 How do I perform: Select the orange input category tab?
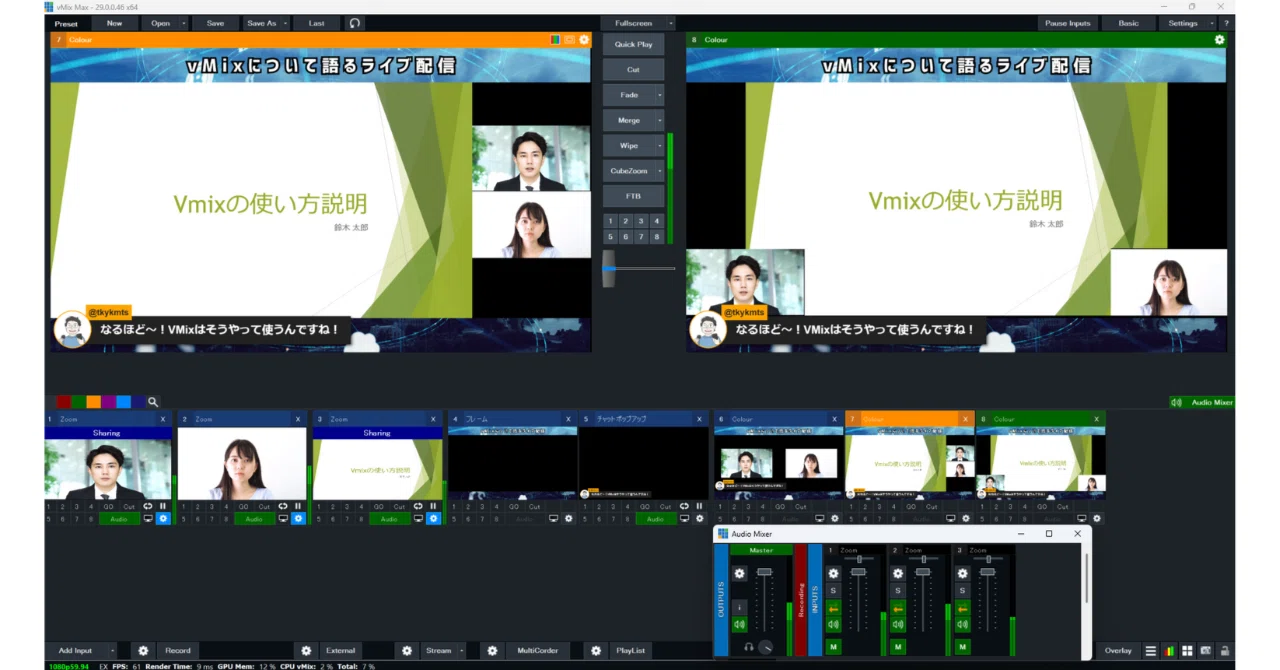pos(93,402)
